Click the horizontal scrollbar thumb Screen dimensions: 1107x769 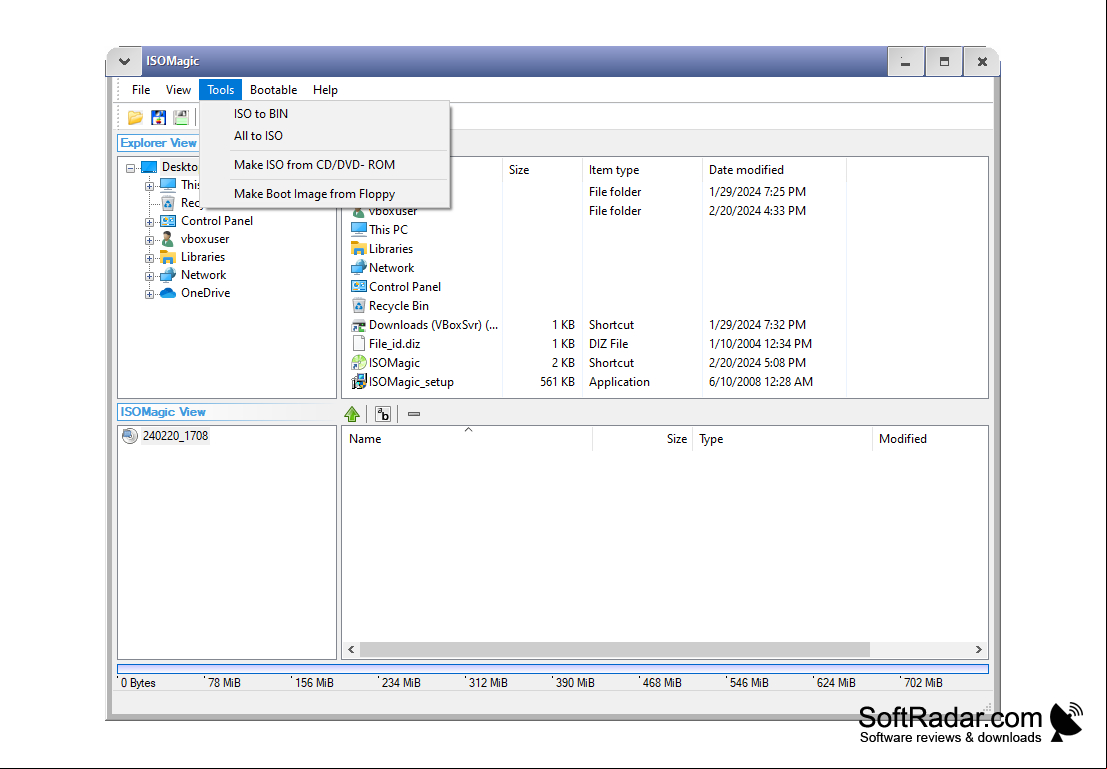click(615, 650)
